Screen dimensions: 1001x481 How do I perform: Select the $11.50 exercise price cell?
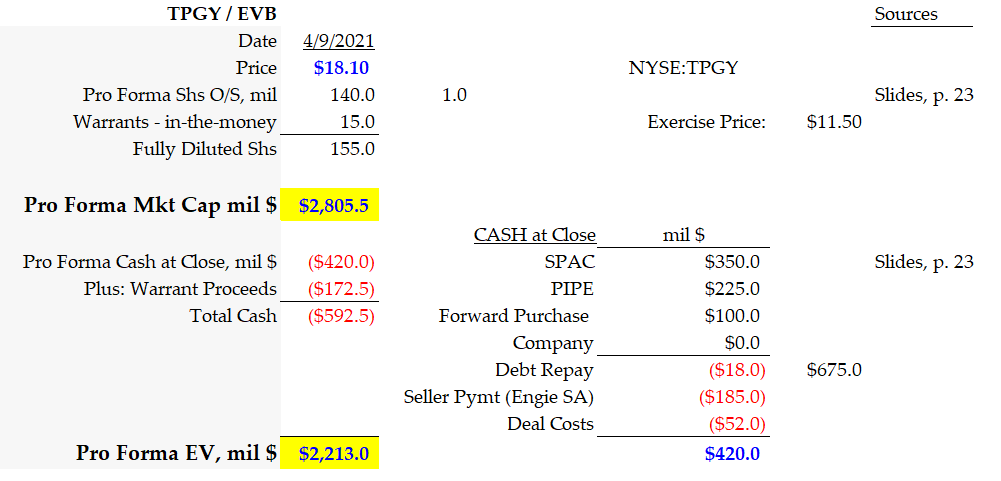click(833, 122)
